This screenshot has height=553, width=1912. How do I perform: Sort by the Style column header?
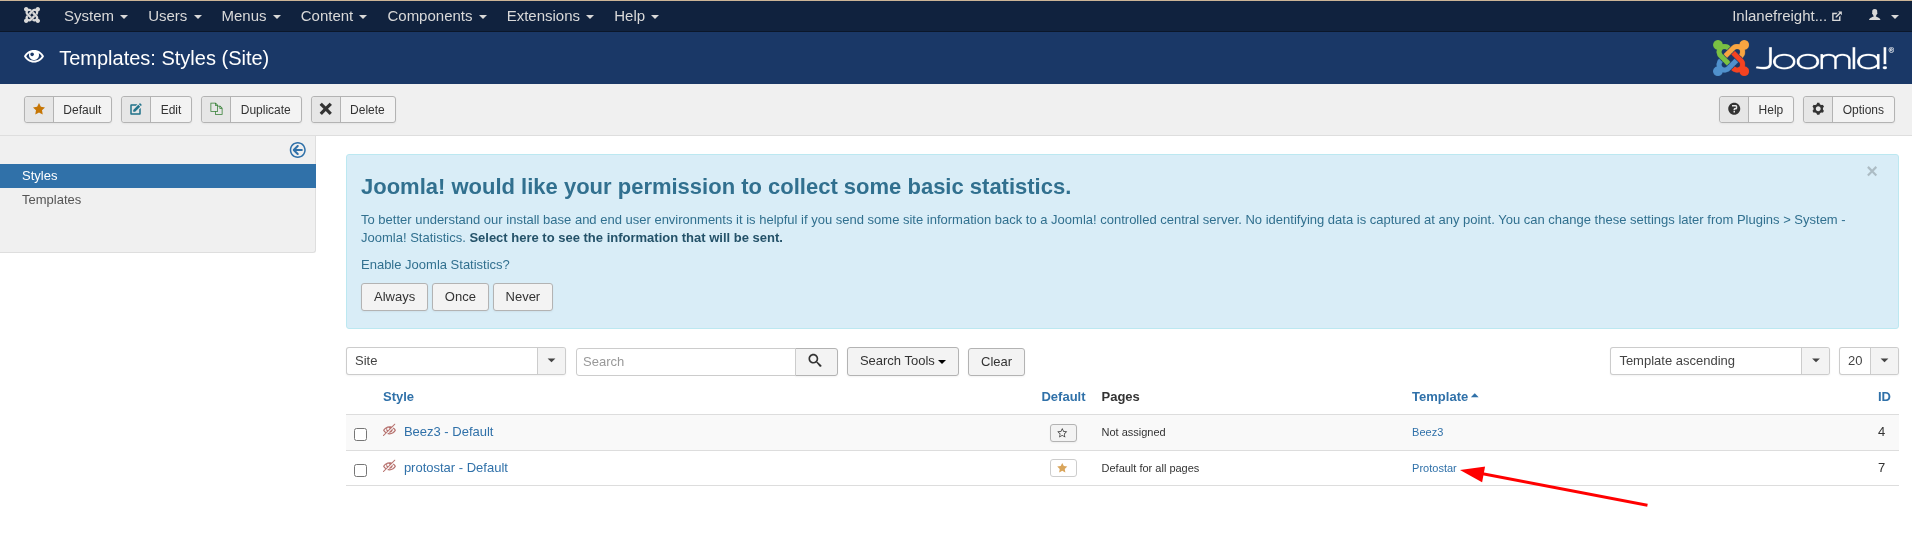(398, 397)
